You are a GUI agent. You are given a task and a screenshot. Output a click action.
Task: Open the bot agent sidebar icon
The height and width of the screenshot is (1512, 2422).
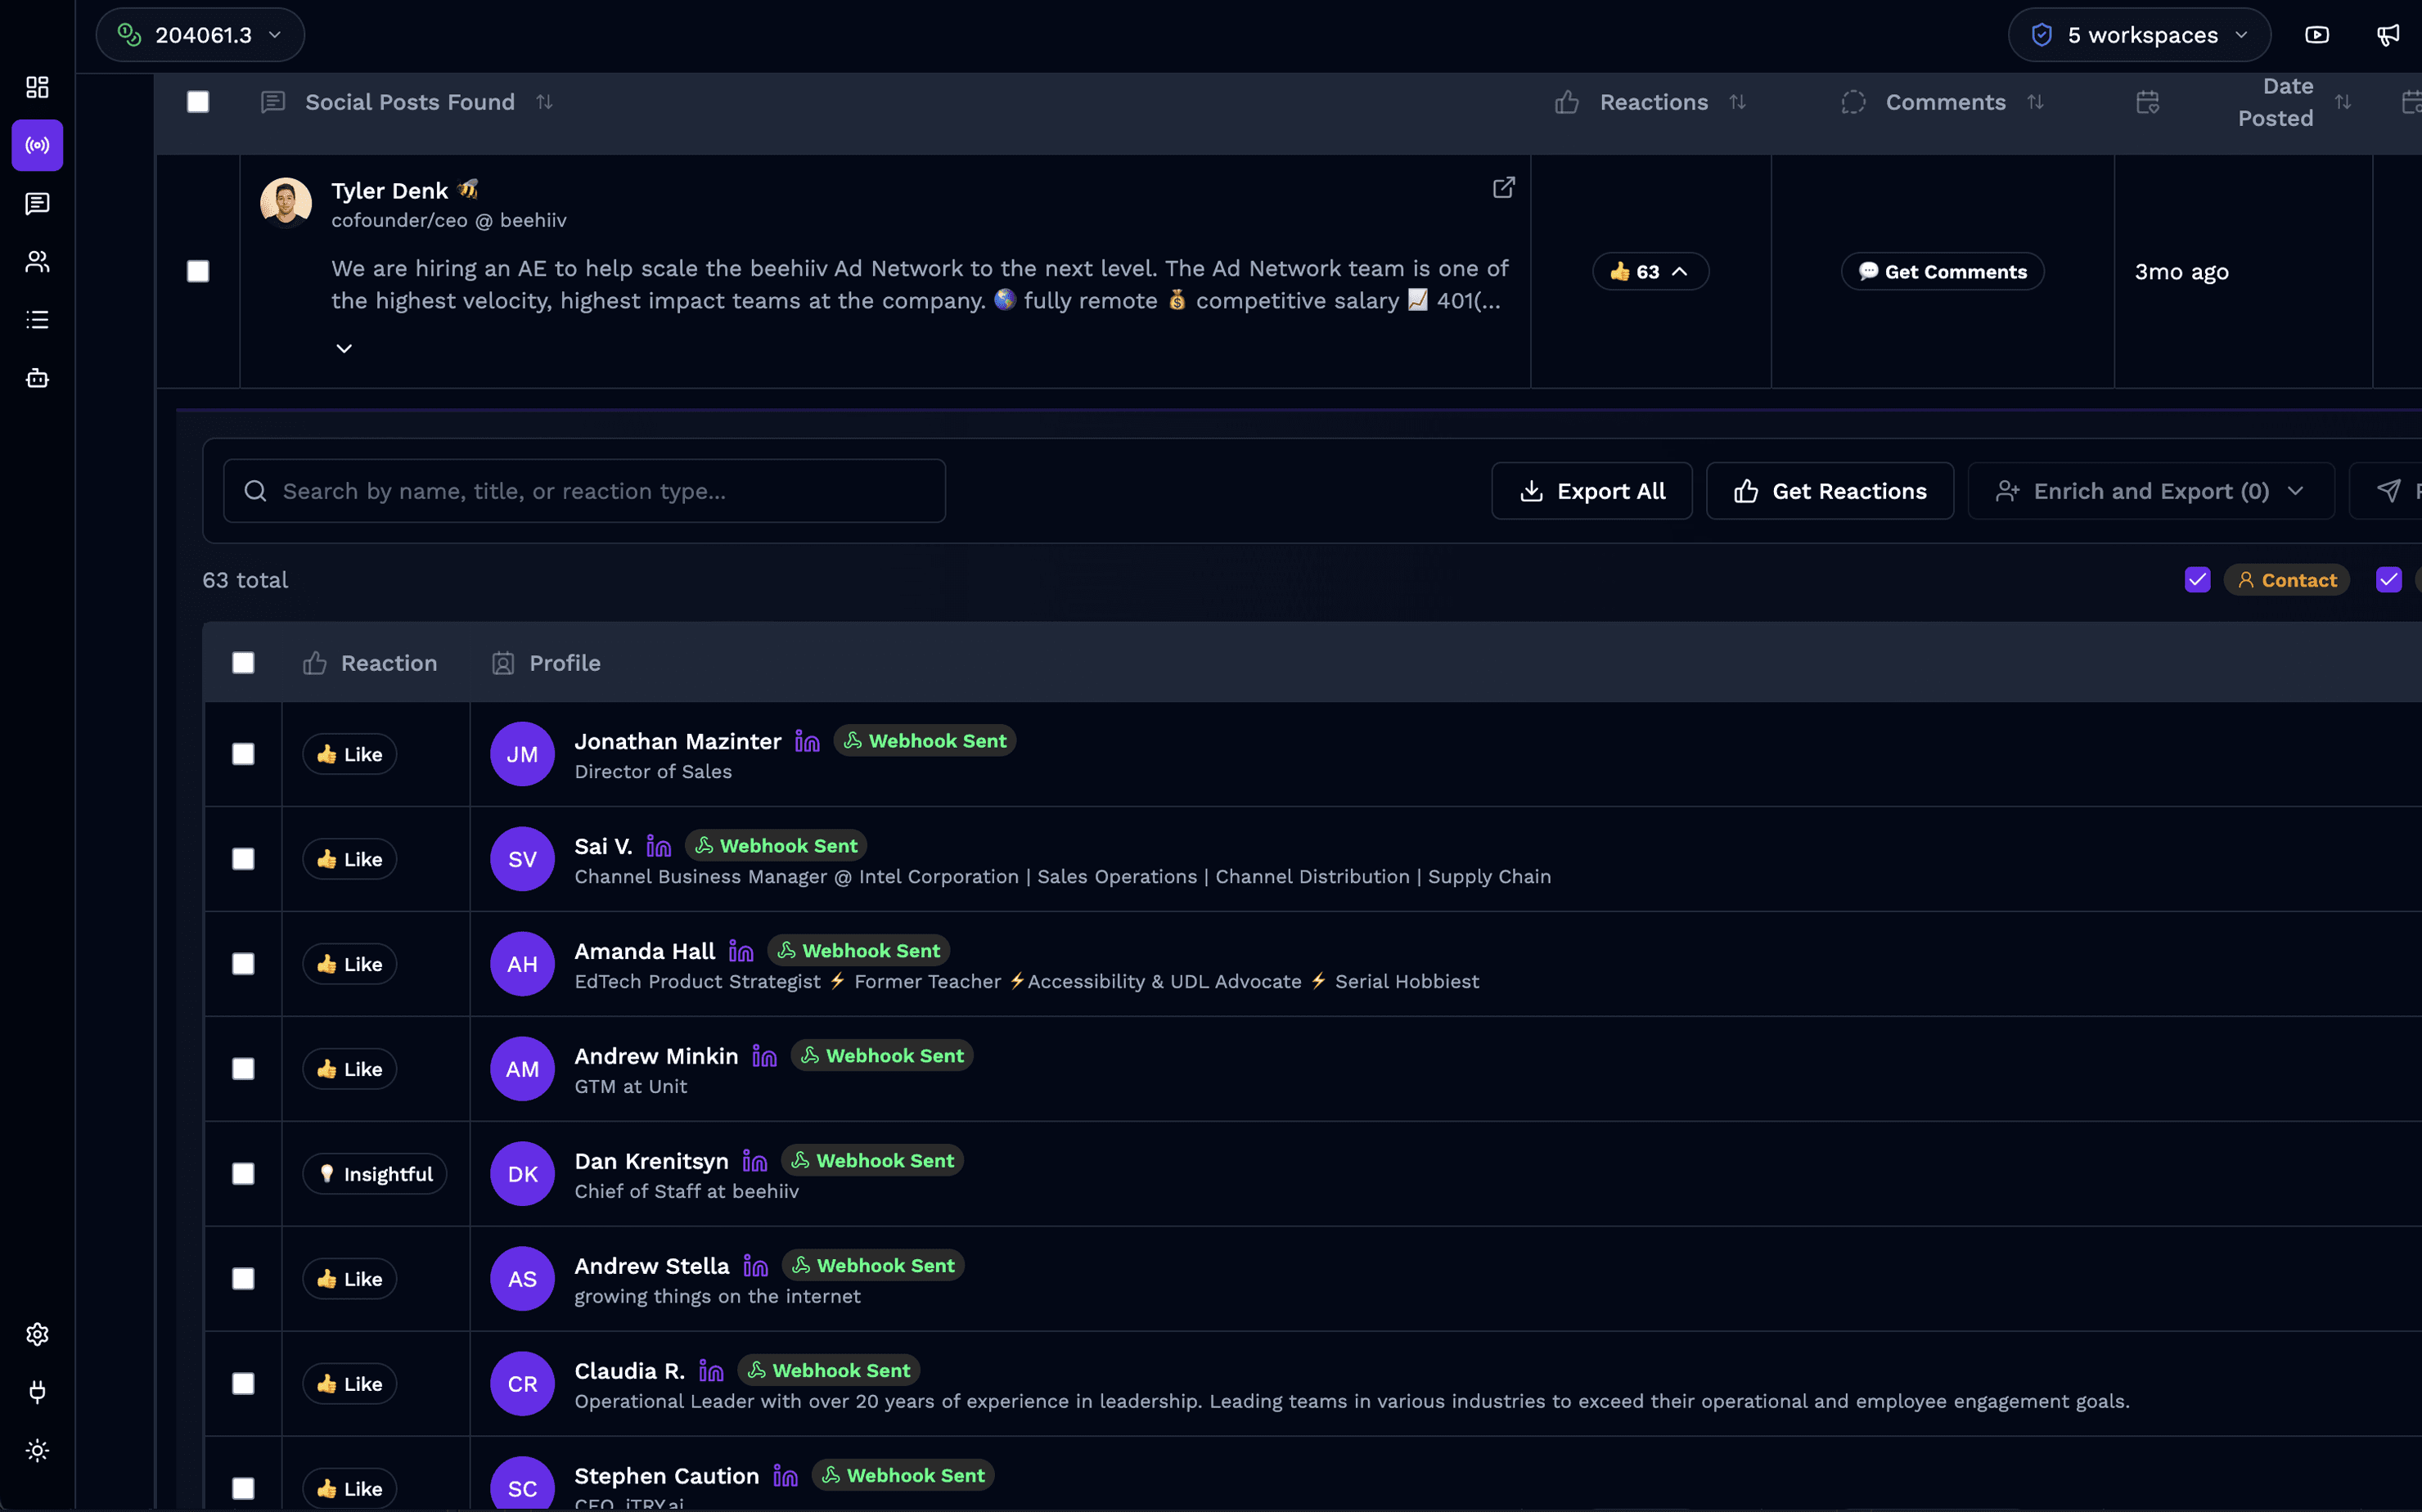coord(37,378)
